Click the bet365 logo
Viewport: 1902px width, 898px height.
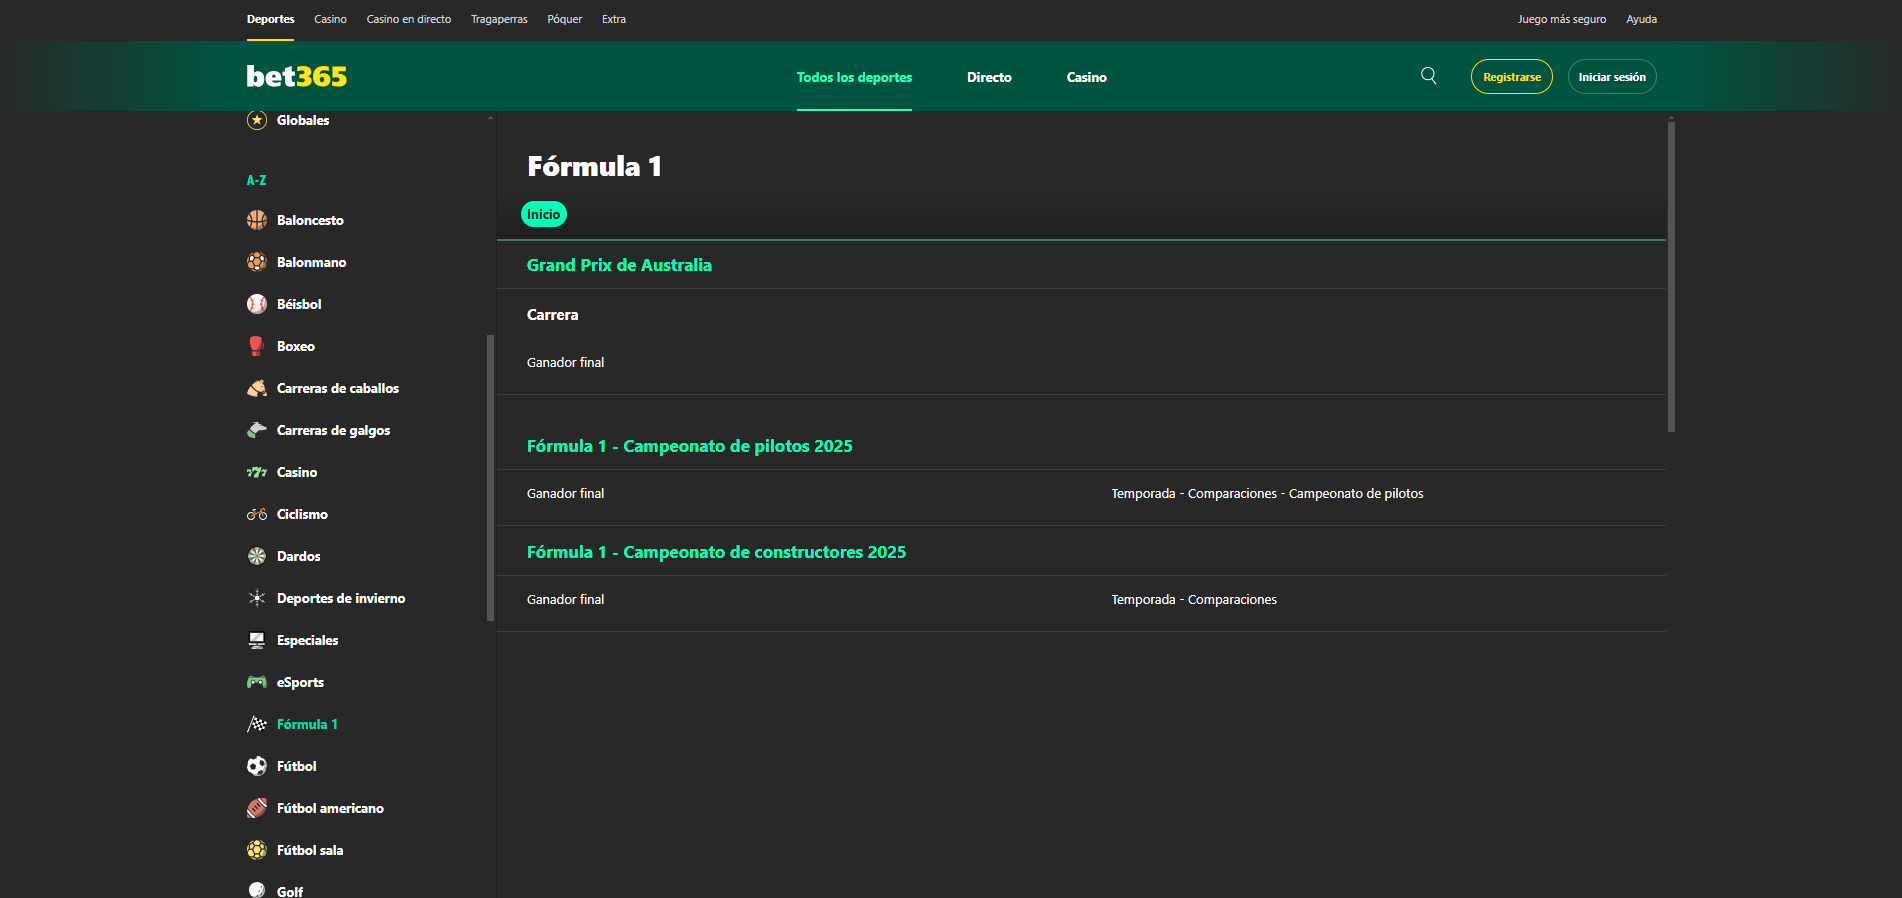click(x=297, y=76)
